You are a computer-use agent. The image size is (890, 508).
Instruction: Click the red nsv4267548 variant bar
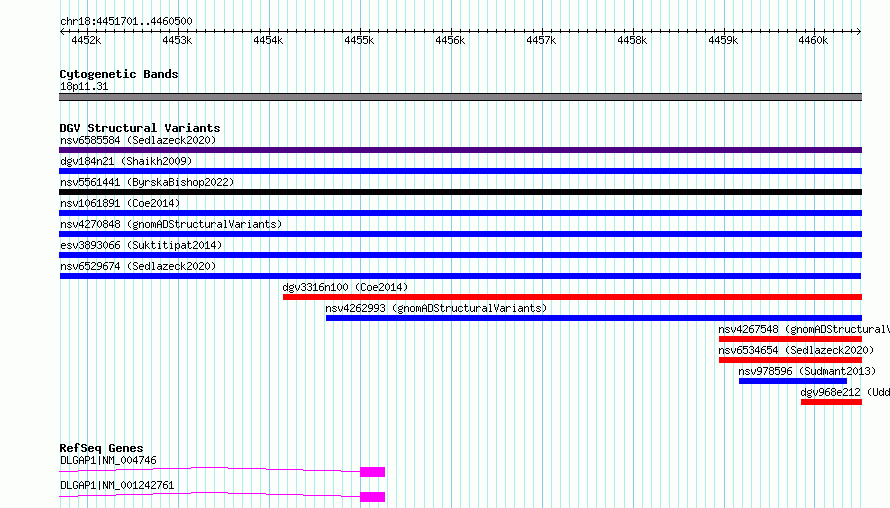coord(790,339)
